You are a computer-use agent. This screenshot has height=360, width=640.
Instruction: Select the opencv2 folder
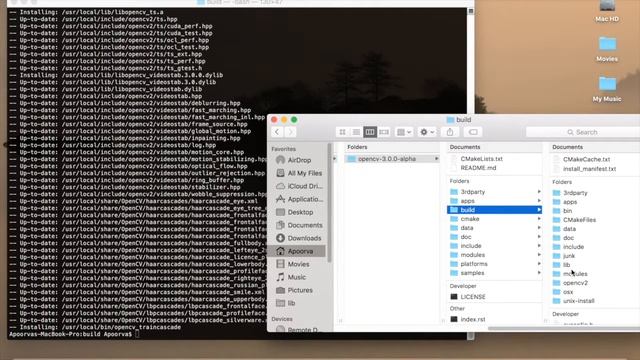tap(575, 283)
